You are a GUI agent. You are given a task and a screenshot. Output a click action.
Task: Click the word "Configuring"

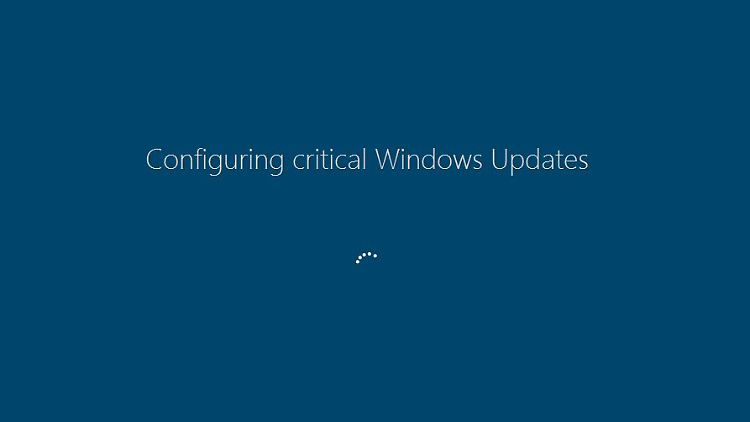tap(215, 160)
